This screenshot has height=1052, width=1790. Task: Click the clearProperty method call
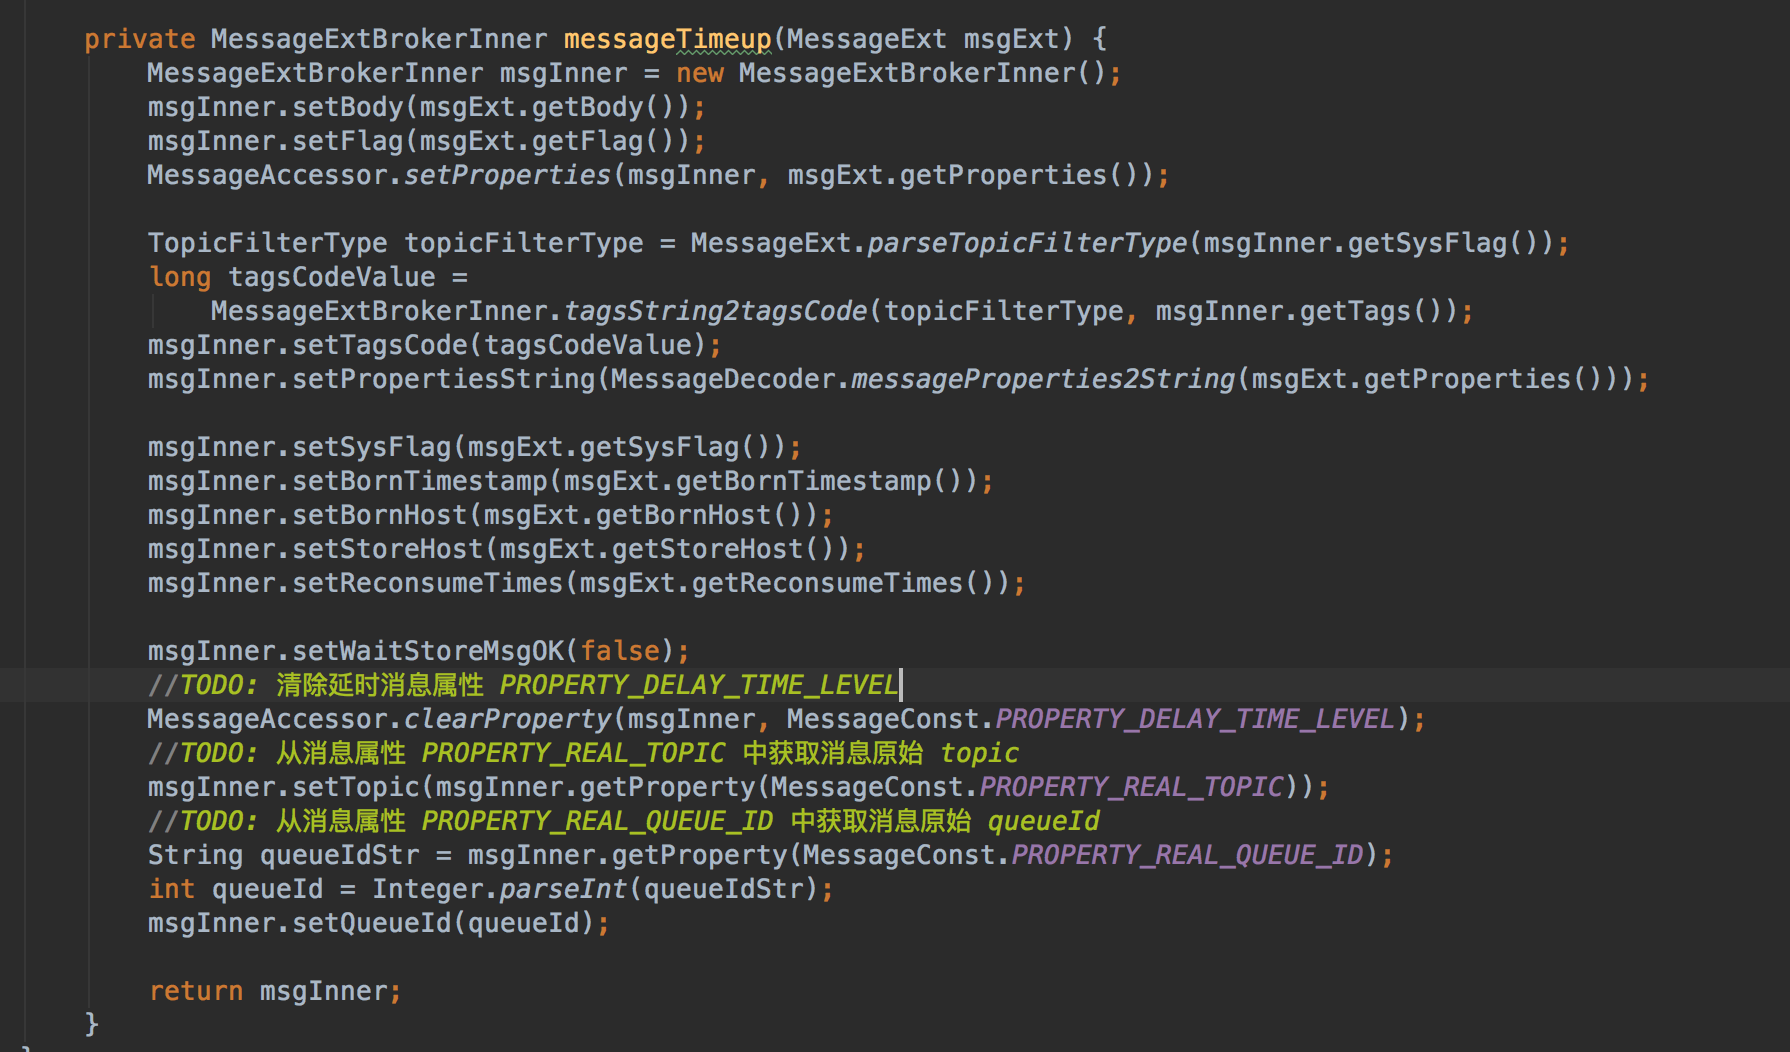tap(507, 719)
